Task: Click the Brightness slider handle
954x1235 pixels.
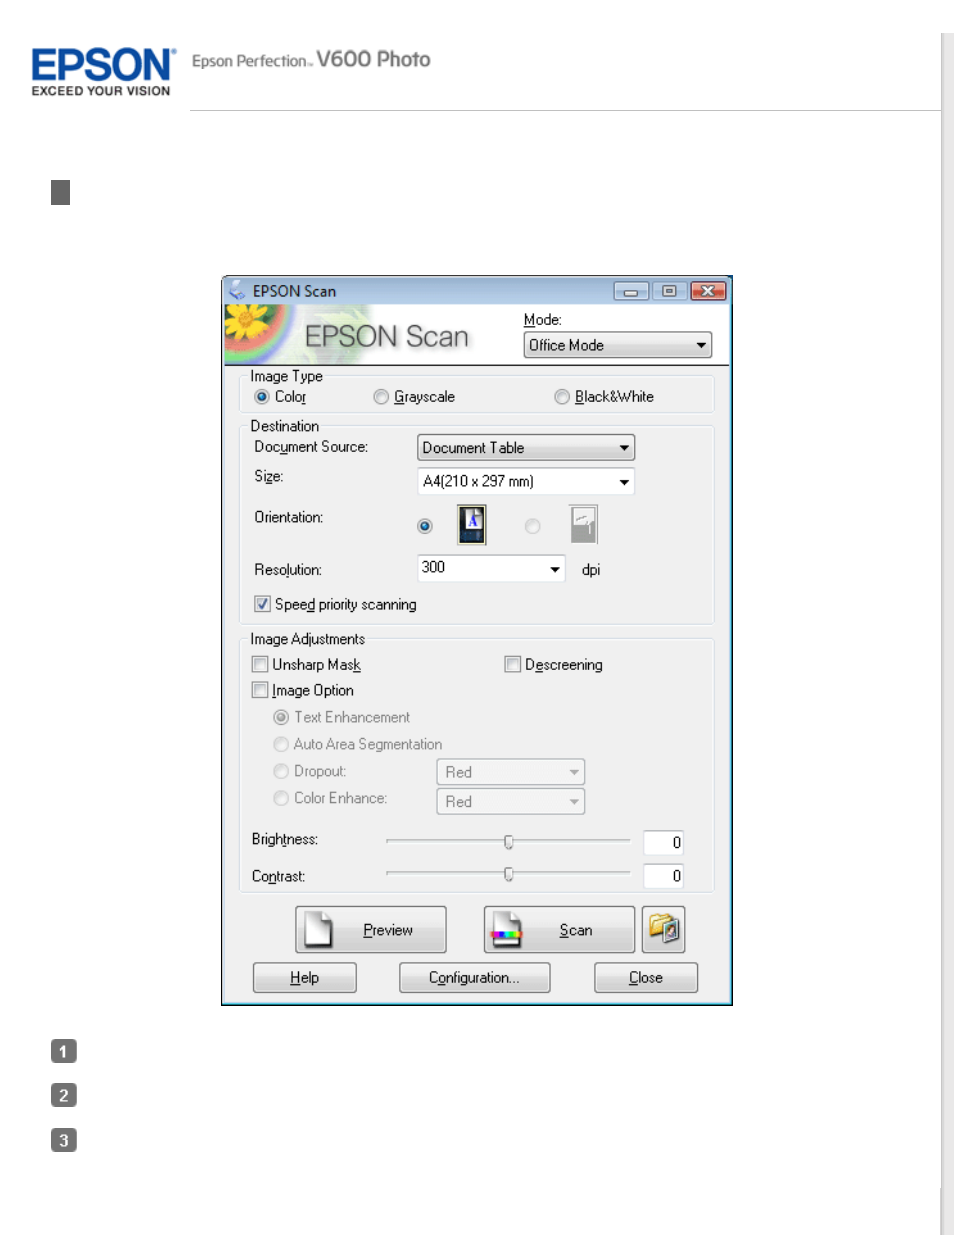Action: tap(509, 842)
